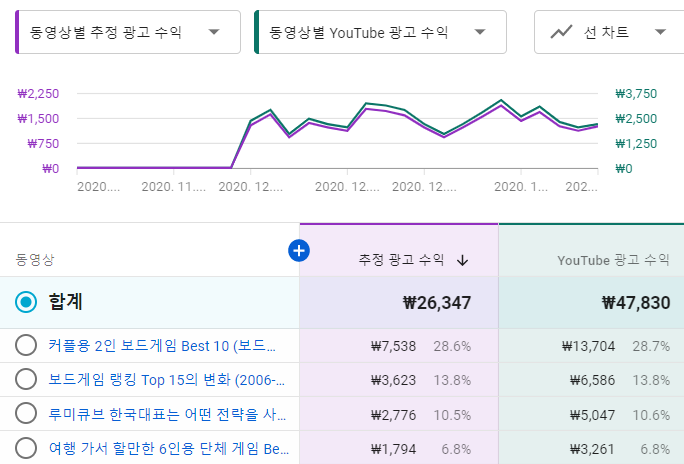Click the 2020. 11. x-axis date label

tap(174, 187)
